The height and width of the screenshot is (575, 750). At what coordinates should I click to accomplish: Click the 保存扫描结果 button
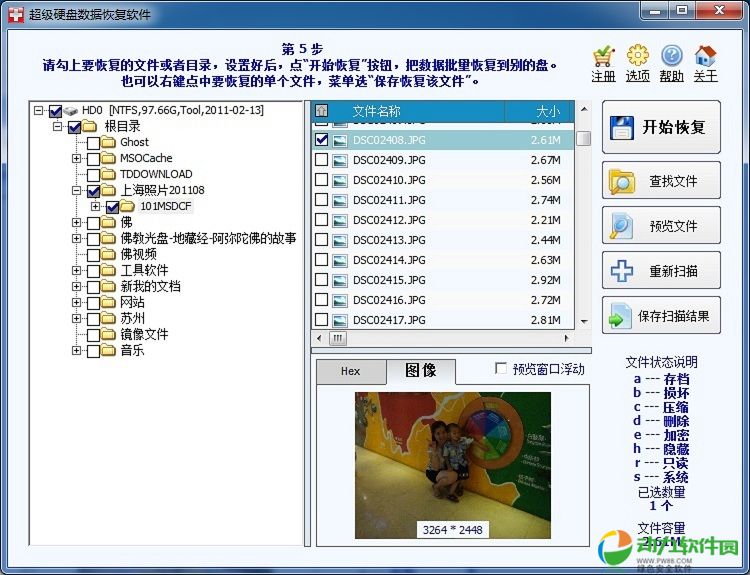tap(660, 316)
